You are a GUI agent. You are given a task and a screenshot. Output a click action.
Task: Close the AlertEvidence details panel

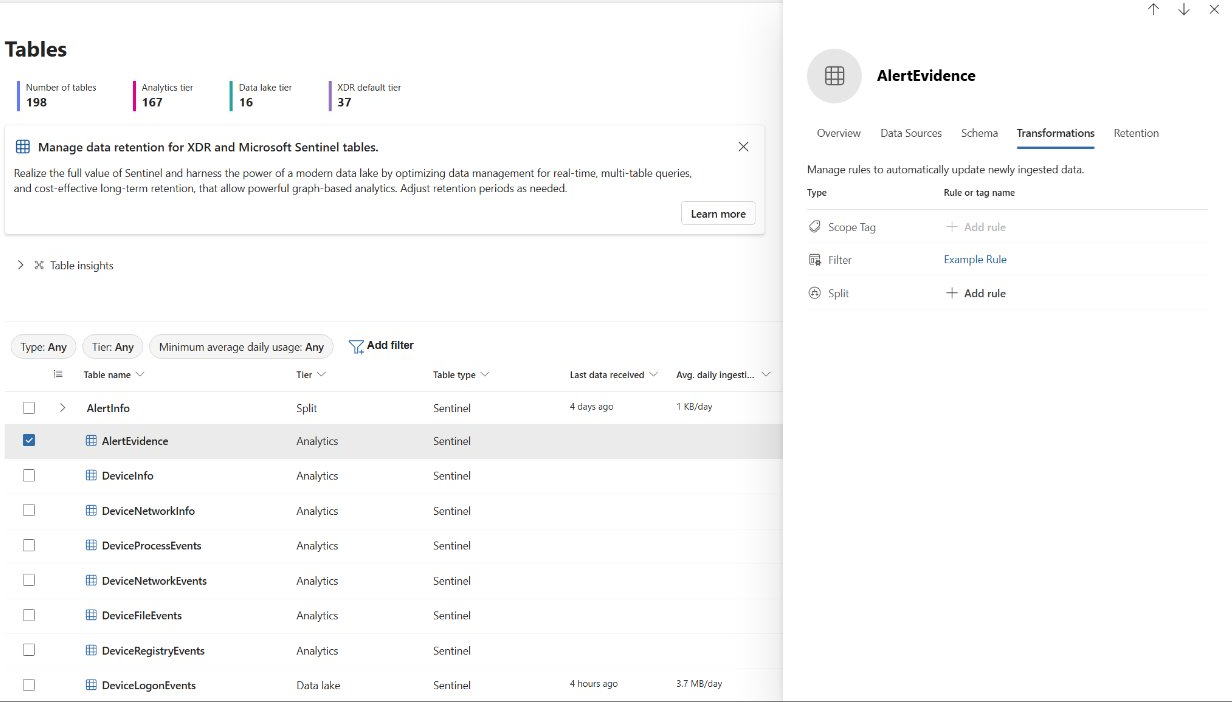[x=1214, y=9]
